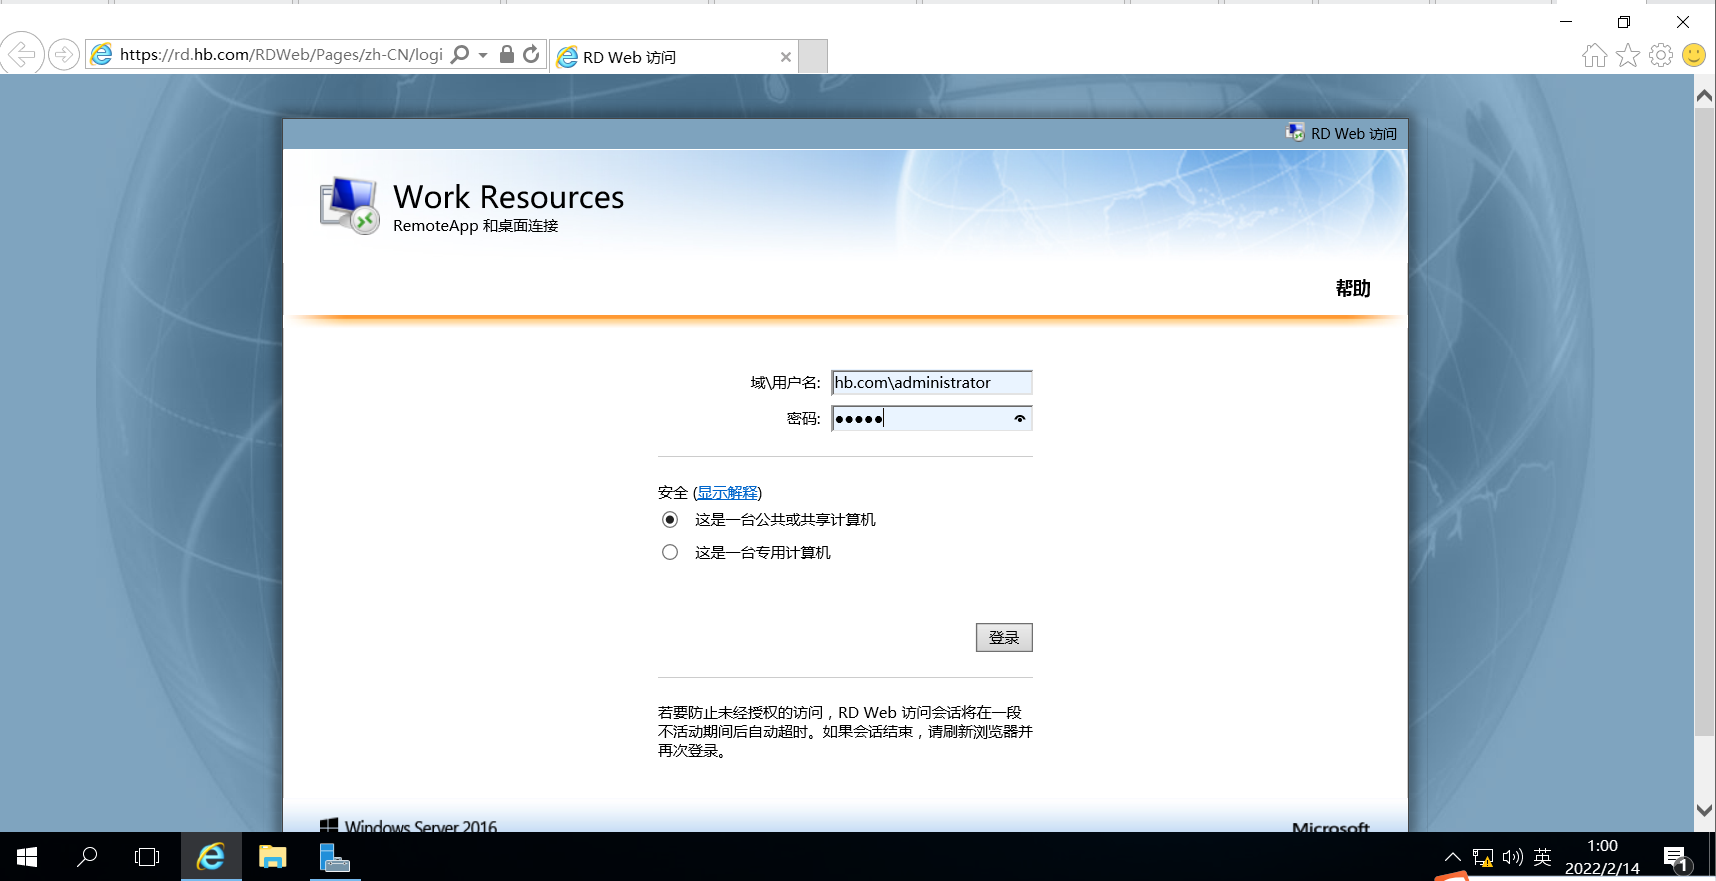This screenshot has height=881, width=1716.
Task: Switch to Internet Explorer on taskbar
Action: tap(211, 857)
